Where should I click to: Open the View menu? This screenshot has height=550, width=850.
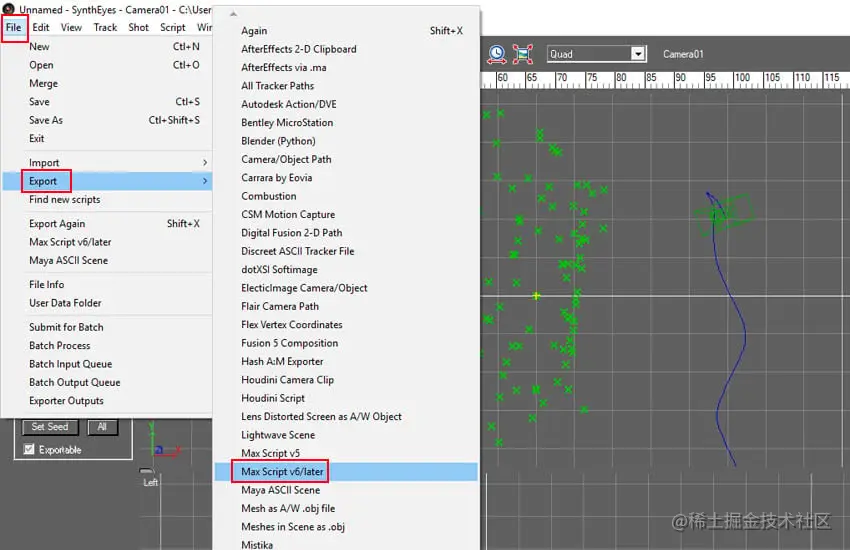click(71, 27)
